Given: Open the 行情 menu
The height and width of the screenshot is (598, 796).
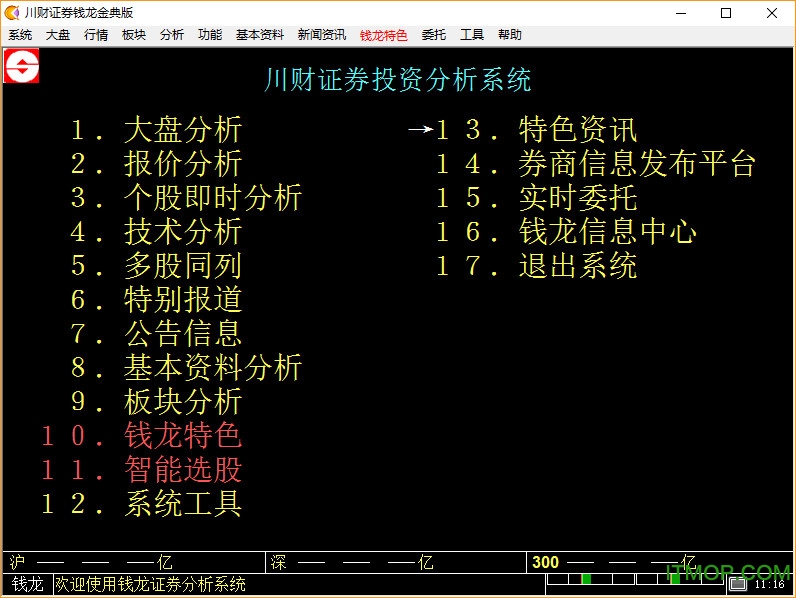Looking at the screenshot, I should (x=96, y=35).
